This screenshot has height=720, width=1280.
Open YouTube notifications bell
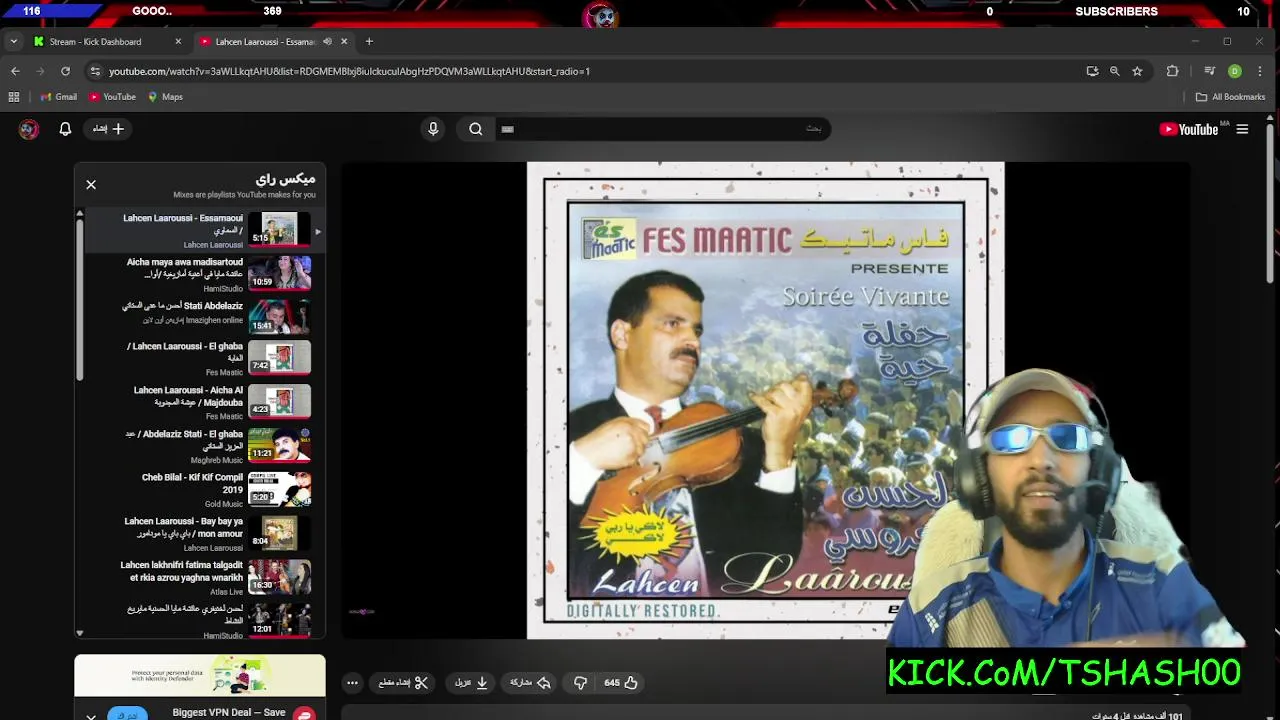coord(65,129)
